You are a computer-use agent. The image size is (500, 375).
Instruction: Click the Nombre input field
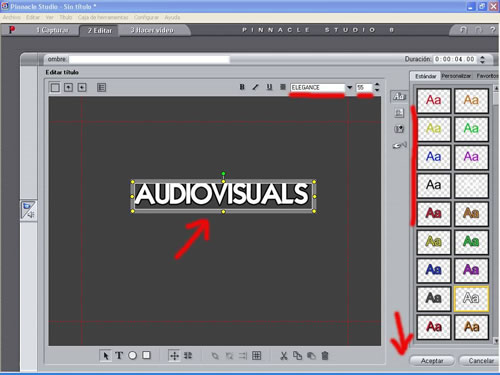[149, 60]
